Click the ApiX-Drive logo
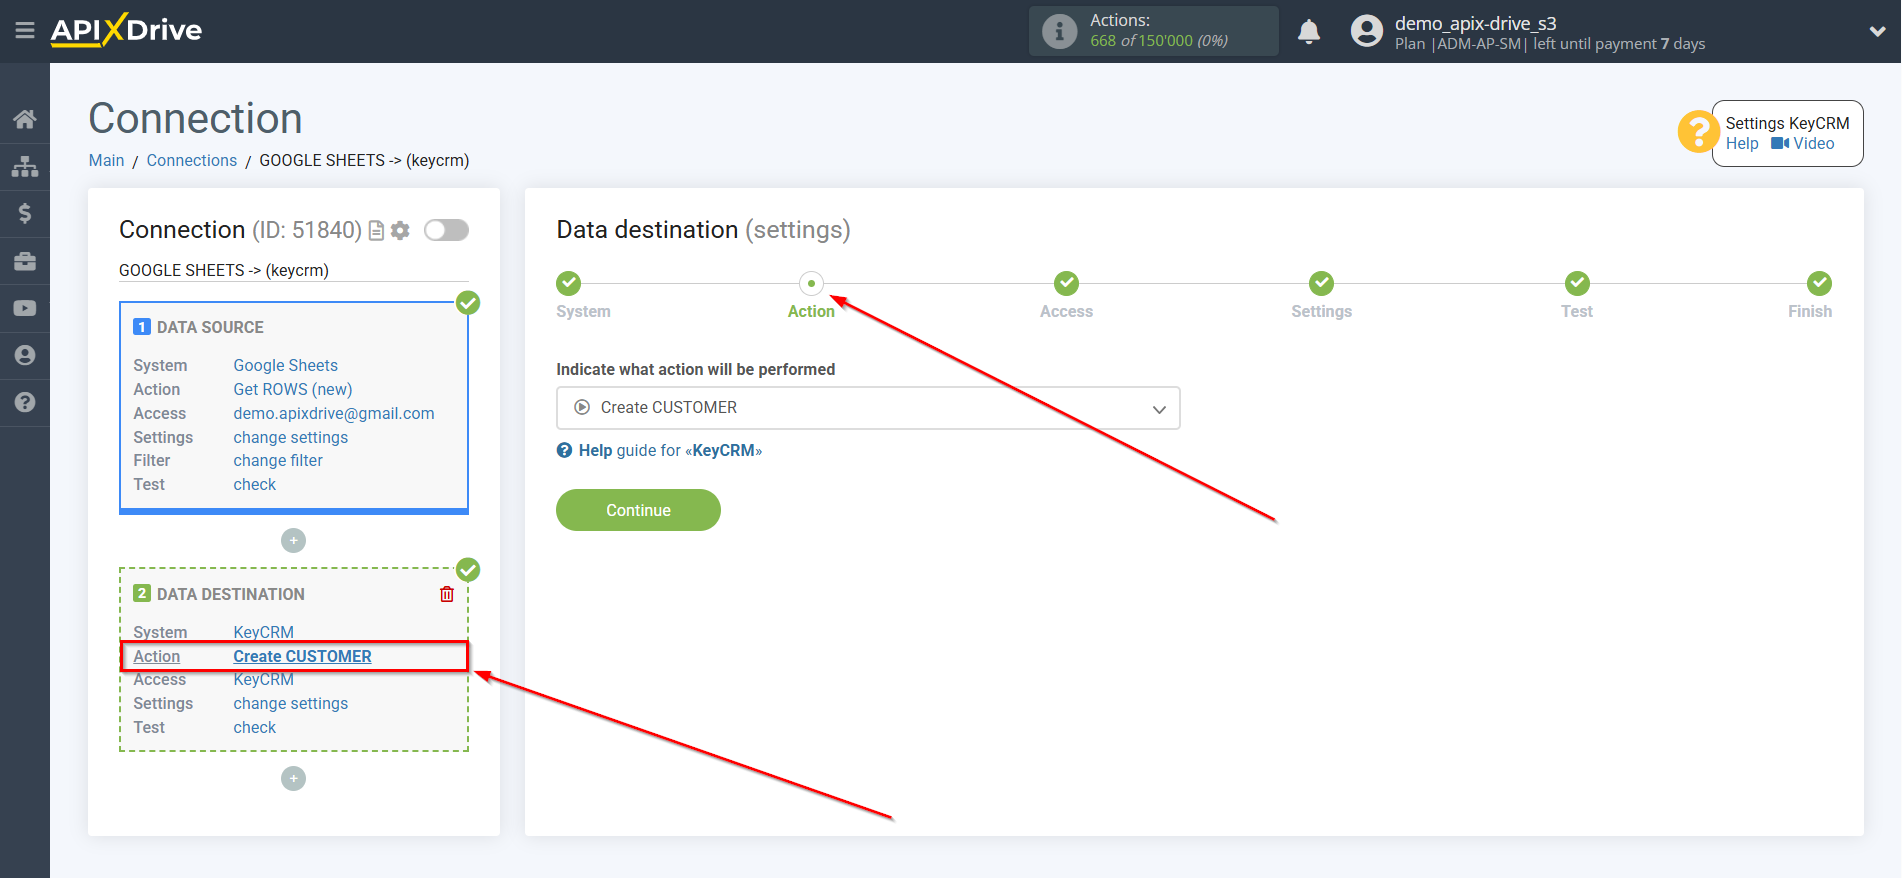 click(126, 30)
